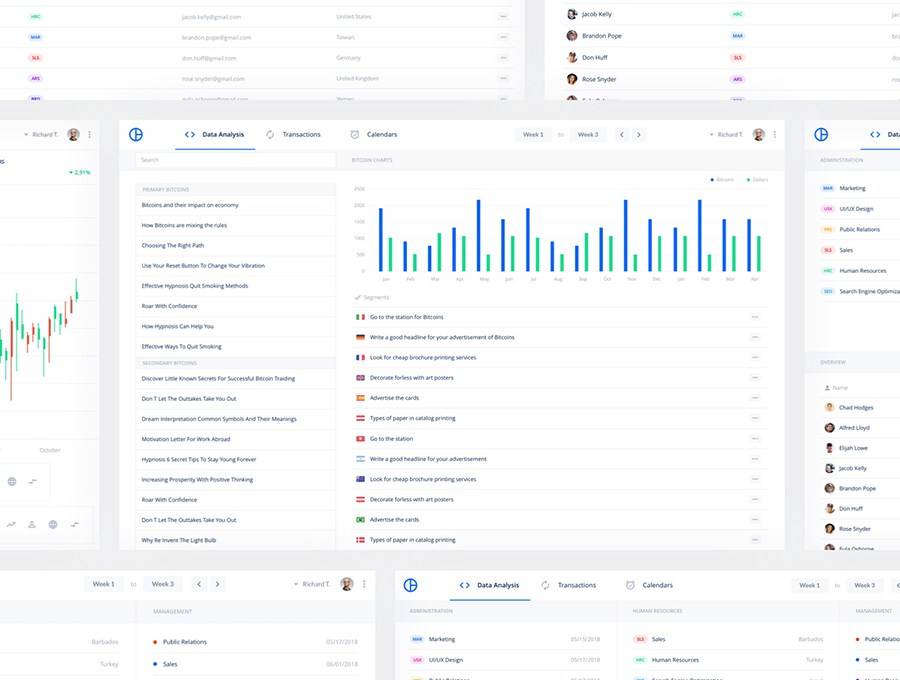The width and height of the screenshot is (900, 680).
Task: Click the previous week arrow above Bitcoin chart
Action: pos(621,134)
